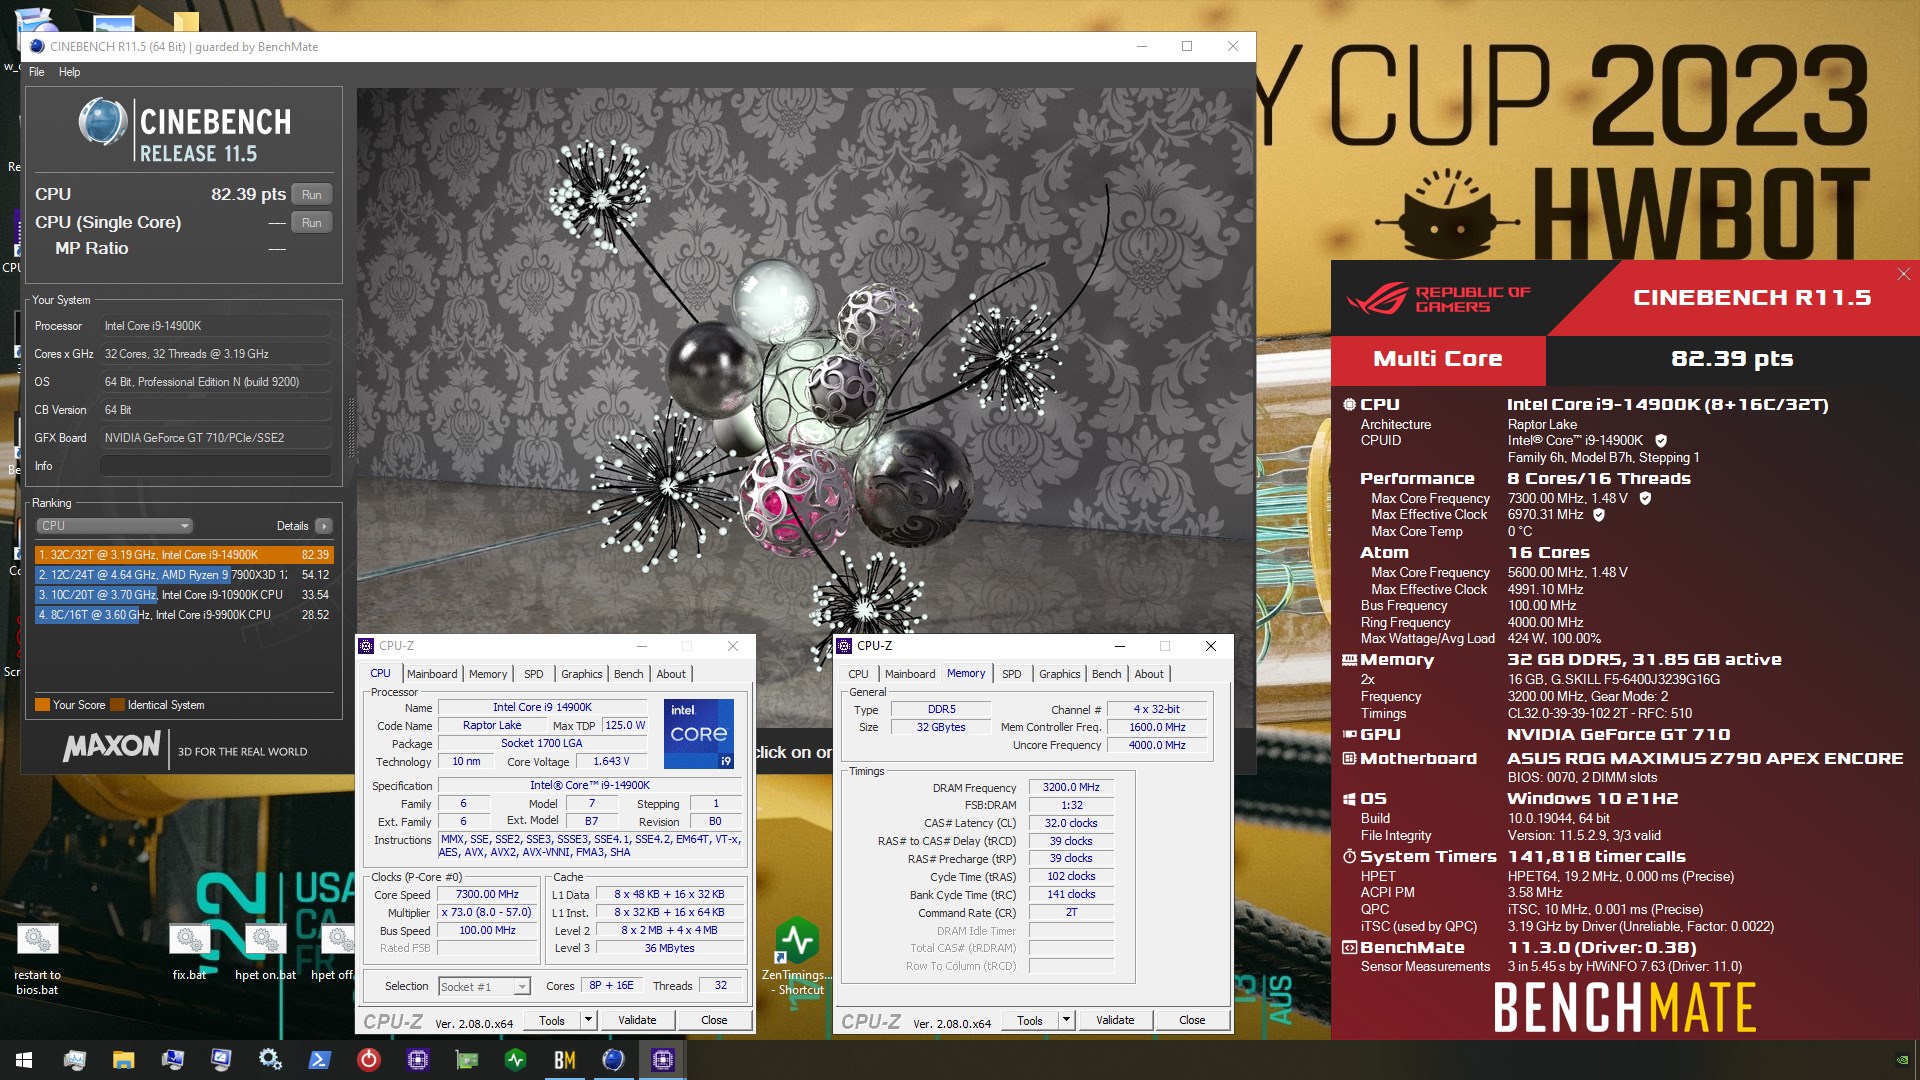The width and height of the screenshot is (1920, 1080).
Task: Open restart to bios.bat desktop file
Action: click(x=37, y=958)
